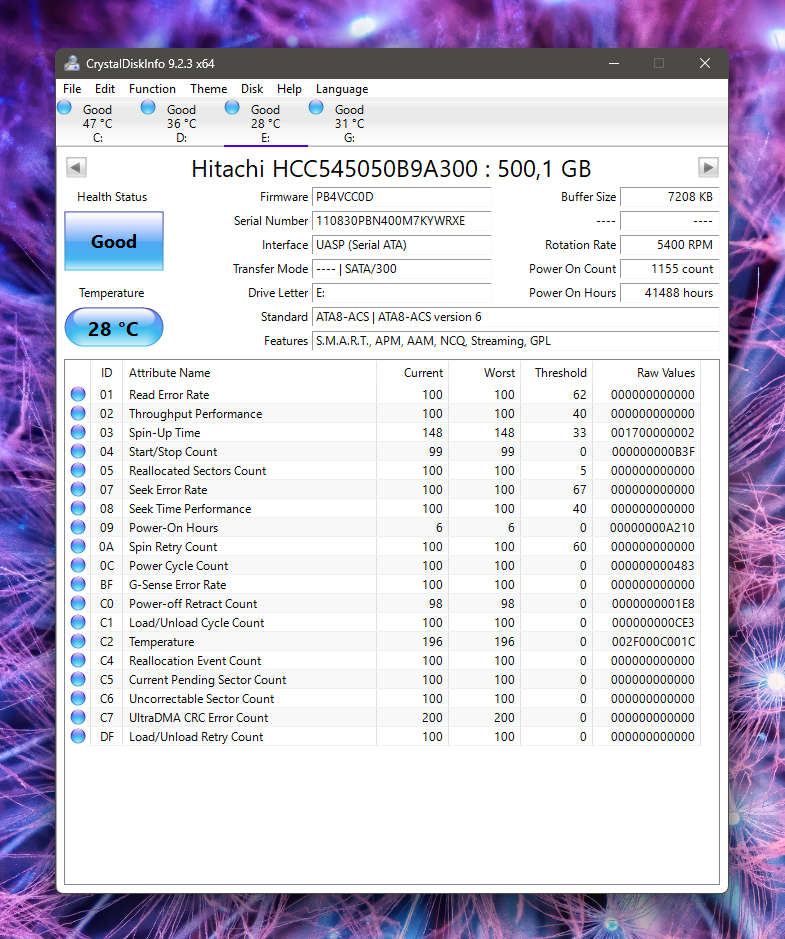The width and height of the screenshot is (785, 939).
Task: Click the status orb for Temperature attribute row
Action: tap(78, 641)
